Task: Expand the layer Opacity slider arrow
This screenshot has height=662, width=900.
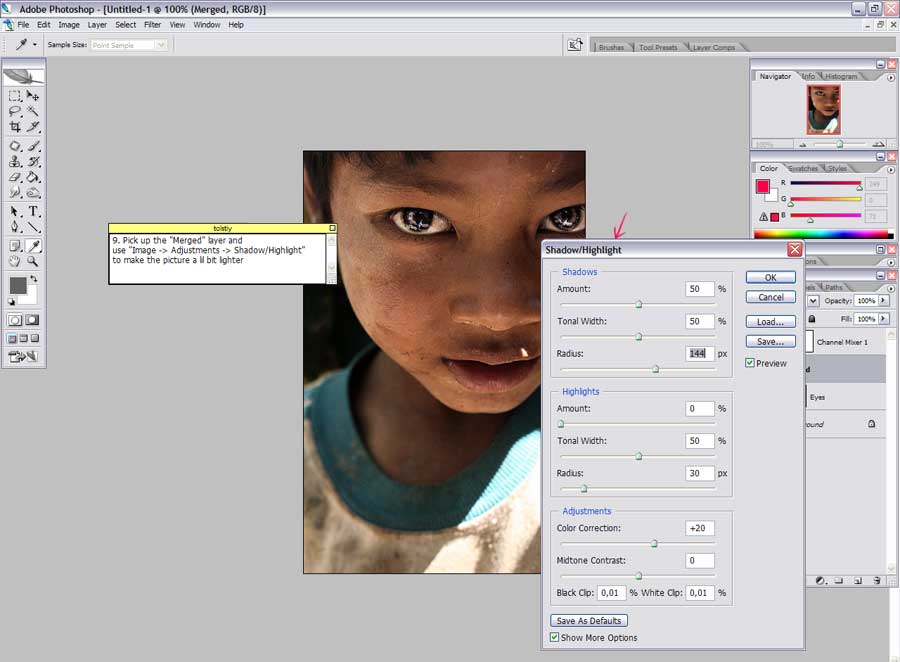Action: pyautogui.click(x=884, y=300)
